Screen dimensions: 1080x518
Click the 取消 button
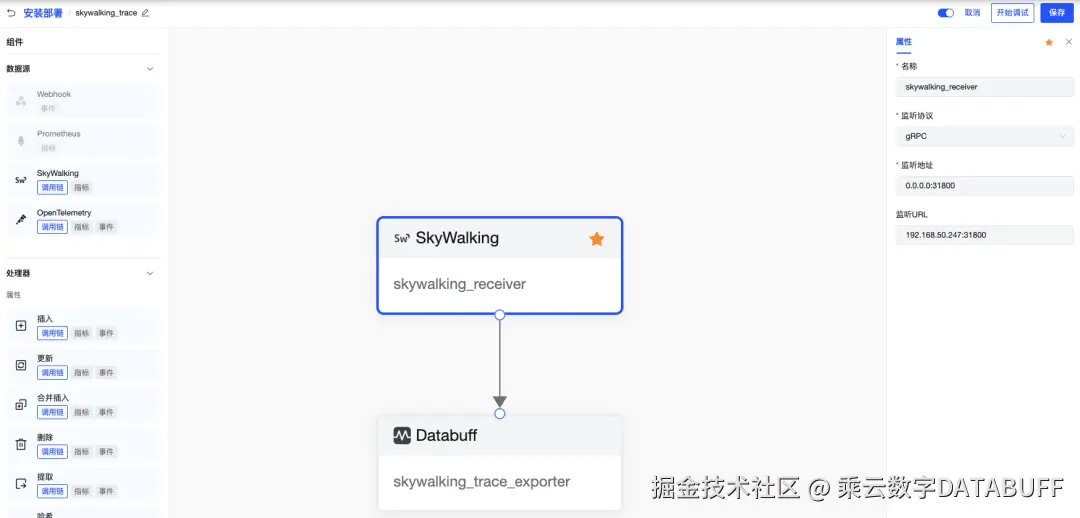point(972,12)
